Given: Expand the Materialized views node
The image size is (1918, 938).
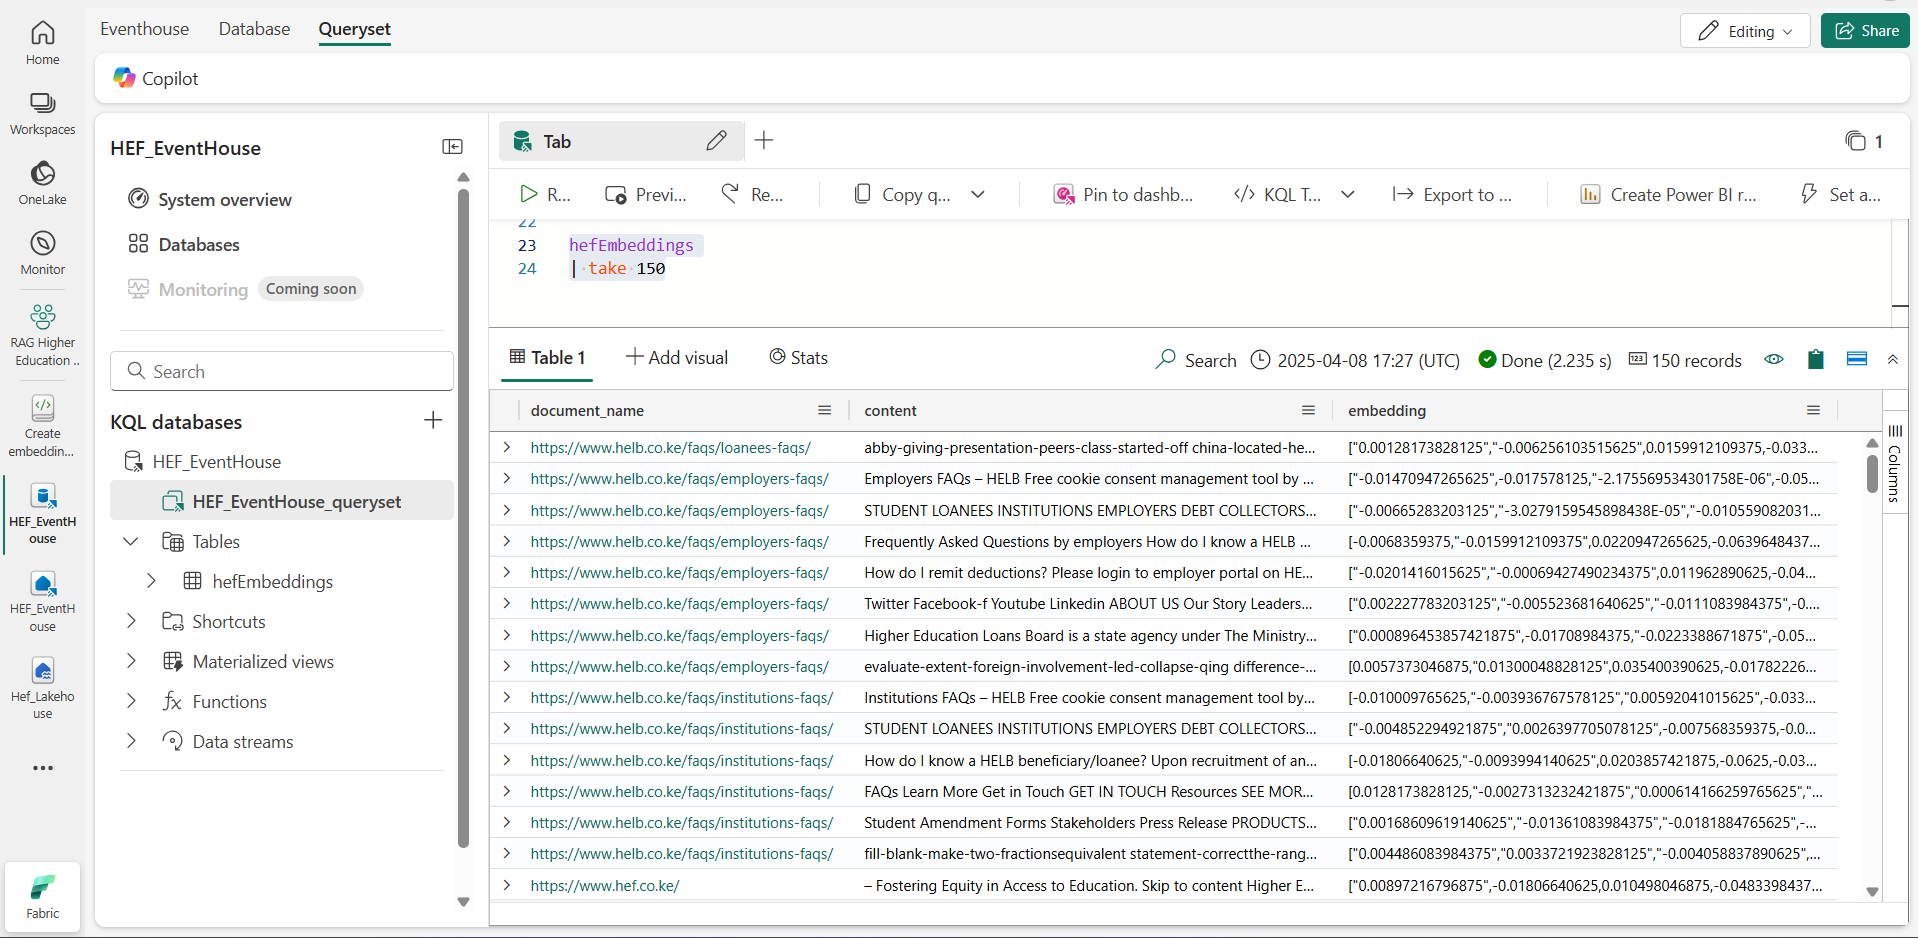Looking at the screenshot, I should [131, 661].
